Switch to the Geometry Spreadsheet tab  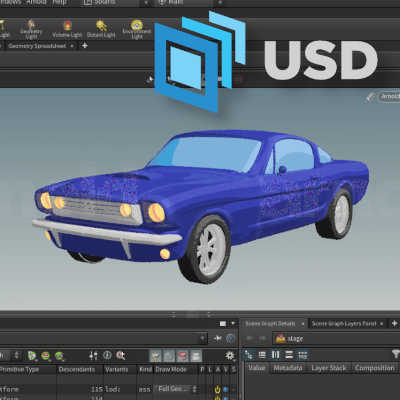point(37,46)
